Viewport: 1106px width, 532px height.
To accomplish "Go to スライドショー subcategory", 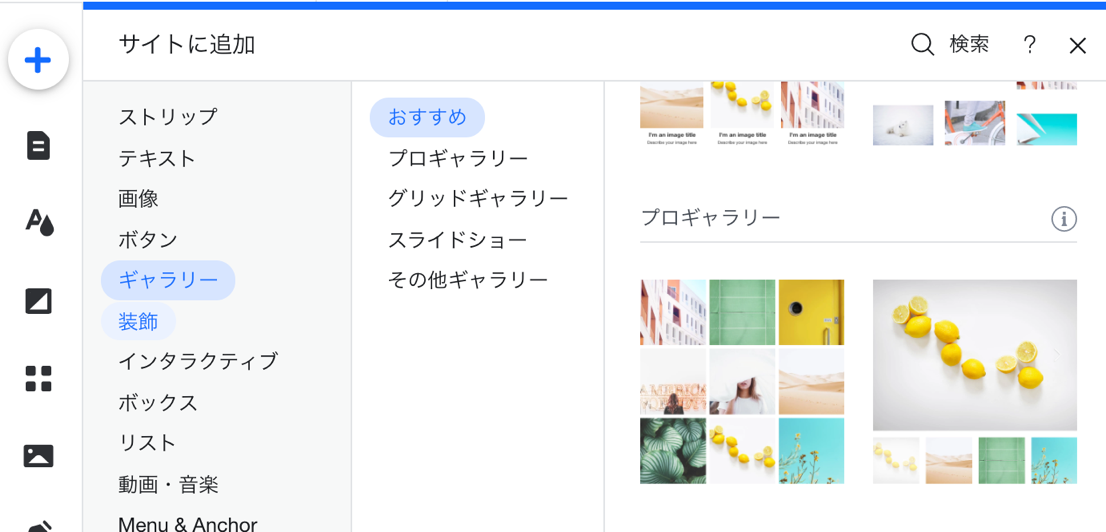I will 457,240.
